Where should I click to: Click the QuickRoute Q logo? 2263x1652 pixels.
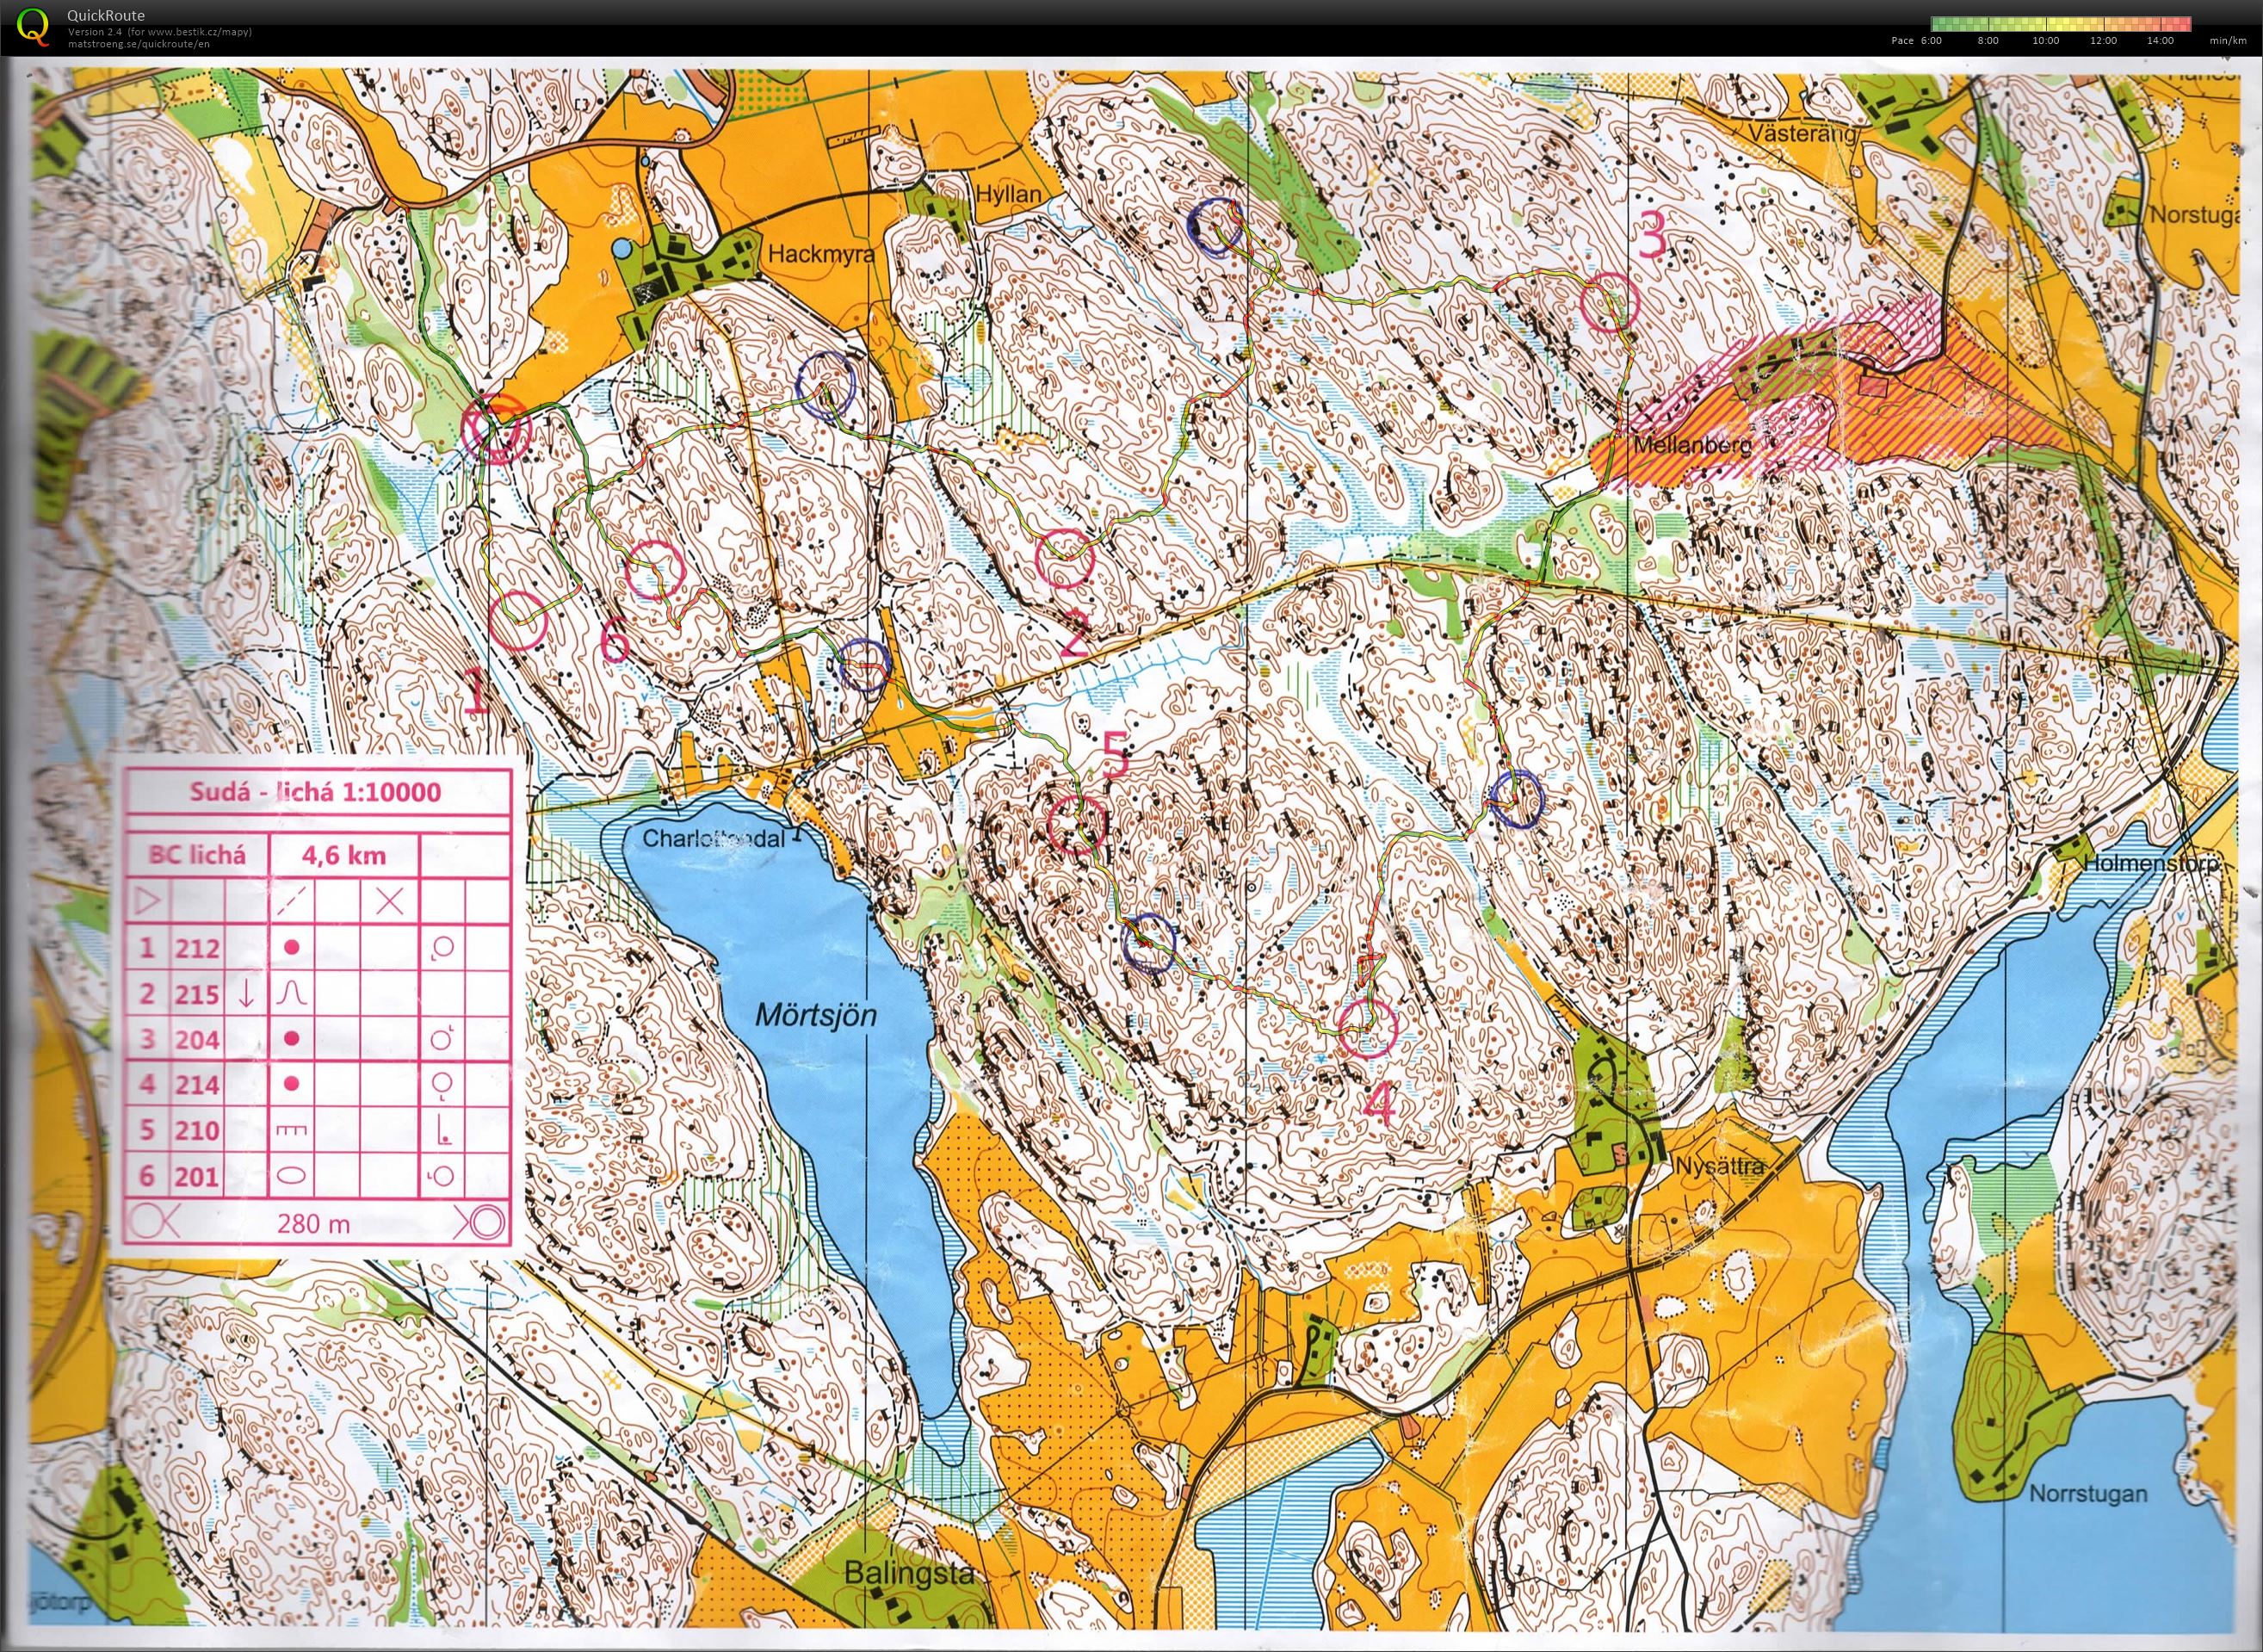pyautogui.click(x=34, y=25)
